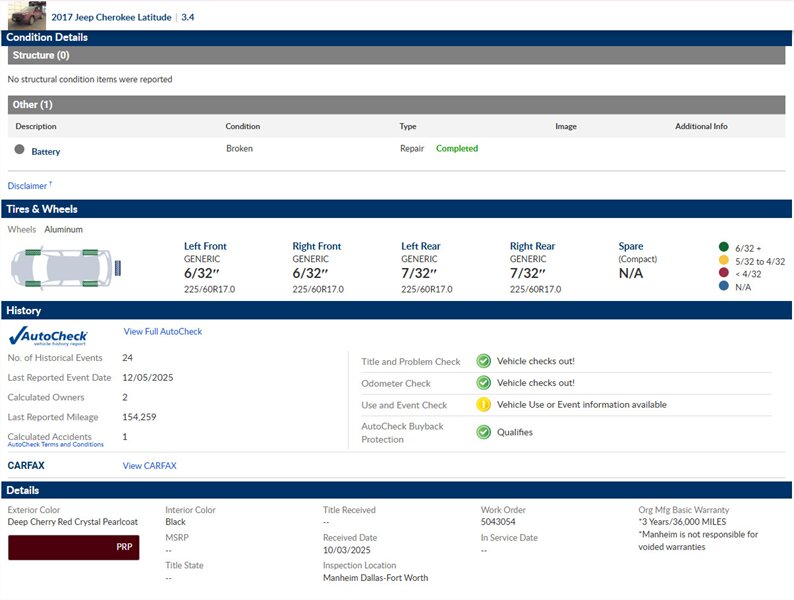Click the car tire diagram icon
The height and width of the screenshot is (600, 794).
[65, 267]
